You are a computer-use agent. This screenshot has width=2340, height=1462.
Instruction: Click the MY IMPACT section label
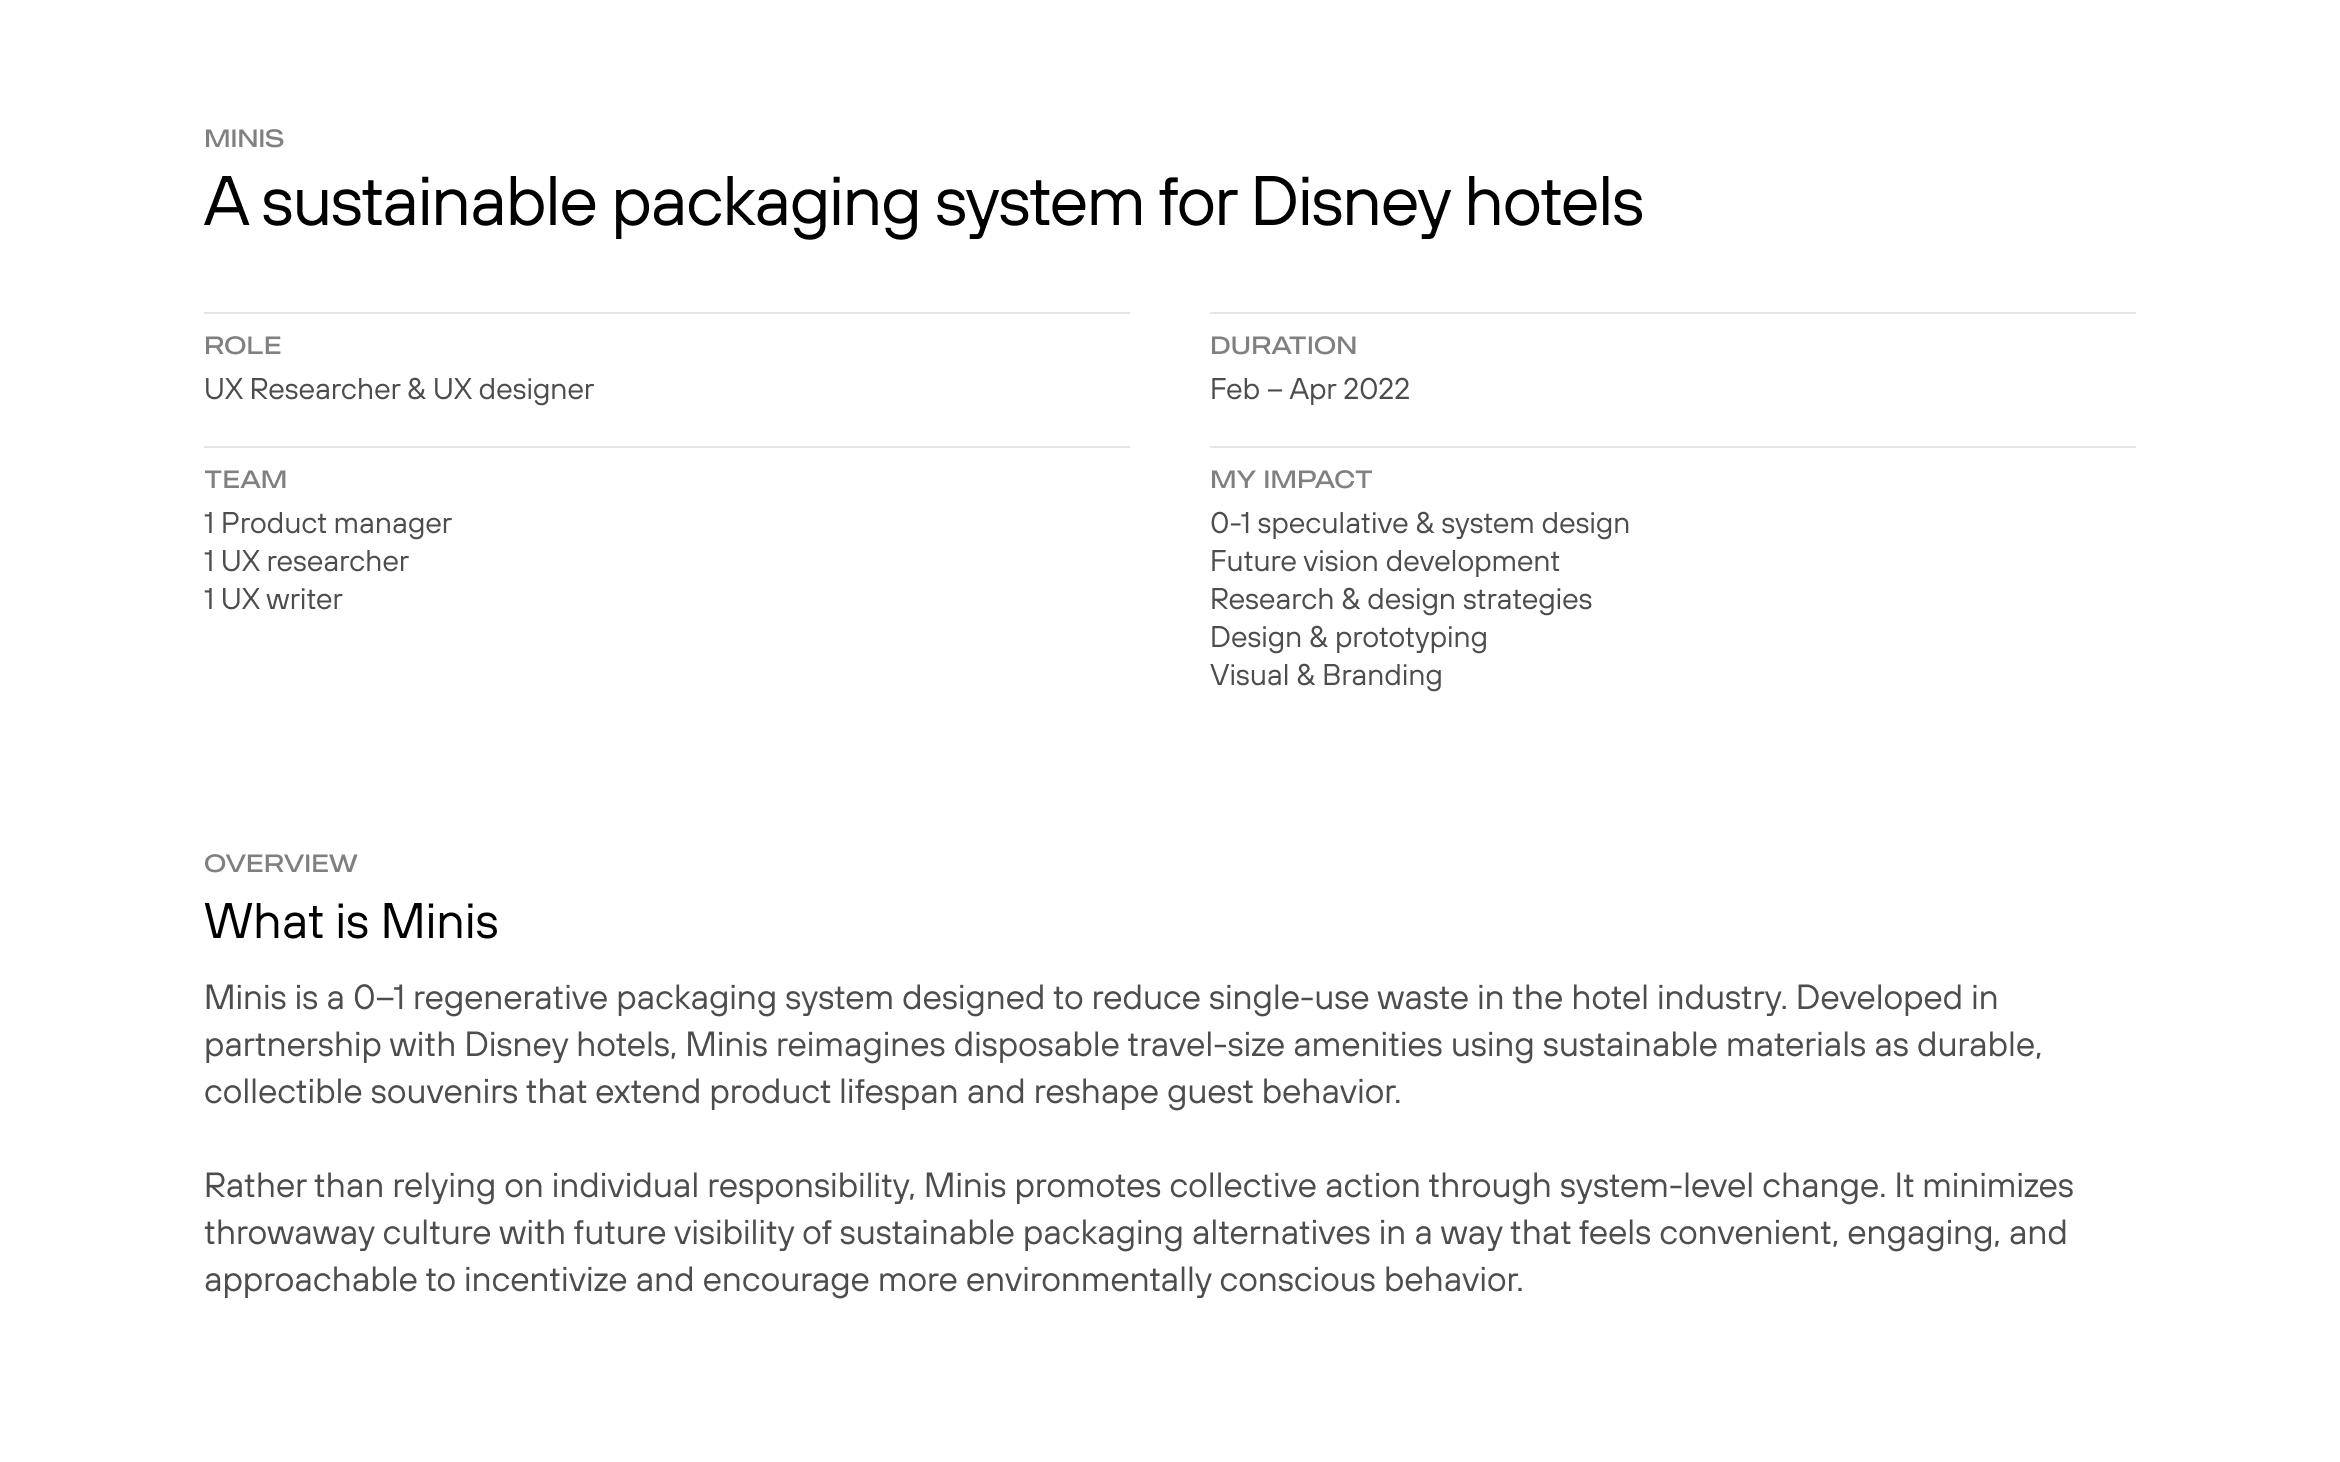point(1290,479)
